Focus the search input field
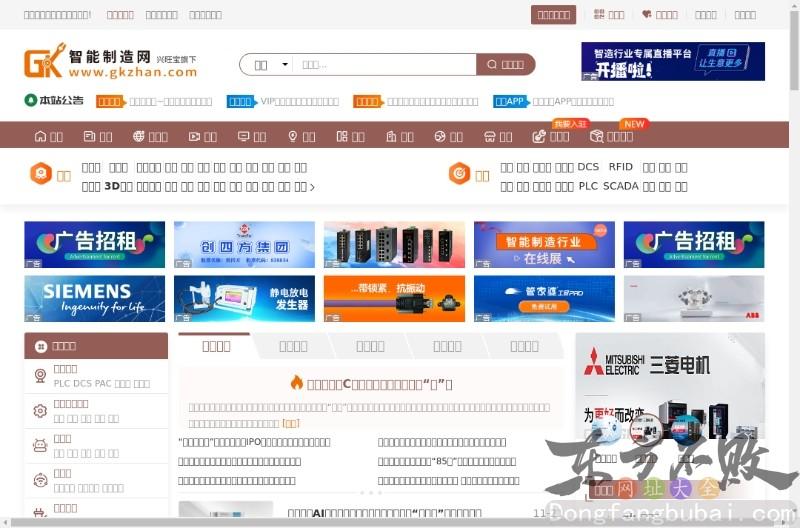Image resolution: width=800 pixels, height=528 pixels. pyautogui.click(x=385, y=65)
